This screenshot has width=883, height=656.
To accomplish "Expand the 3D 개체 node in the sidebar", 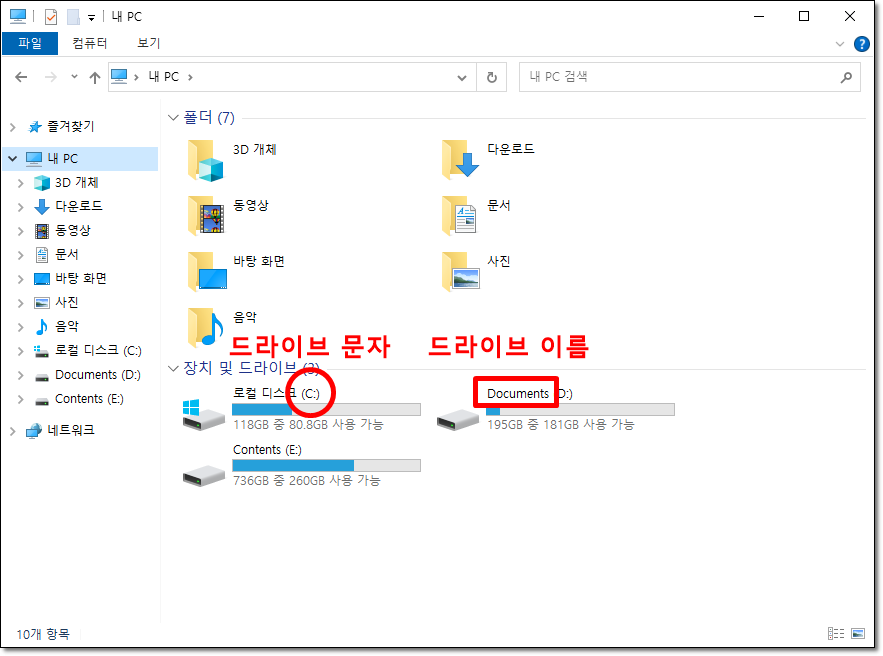I will pos(21,183).
